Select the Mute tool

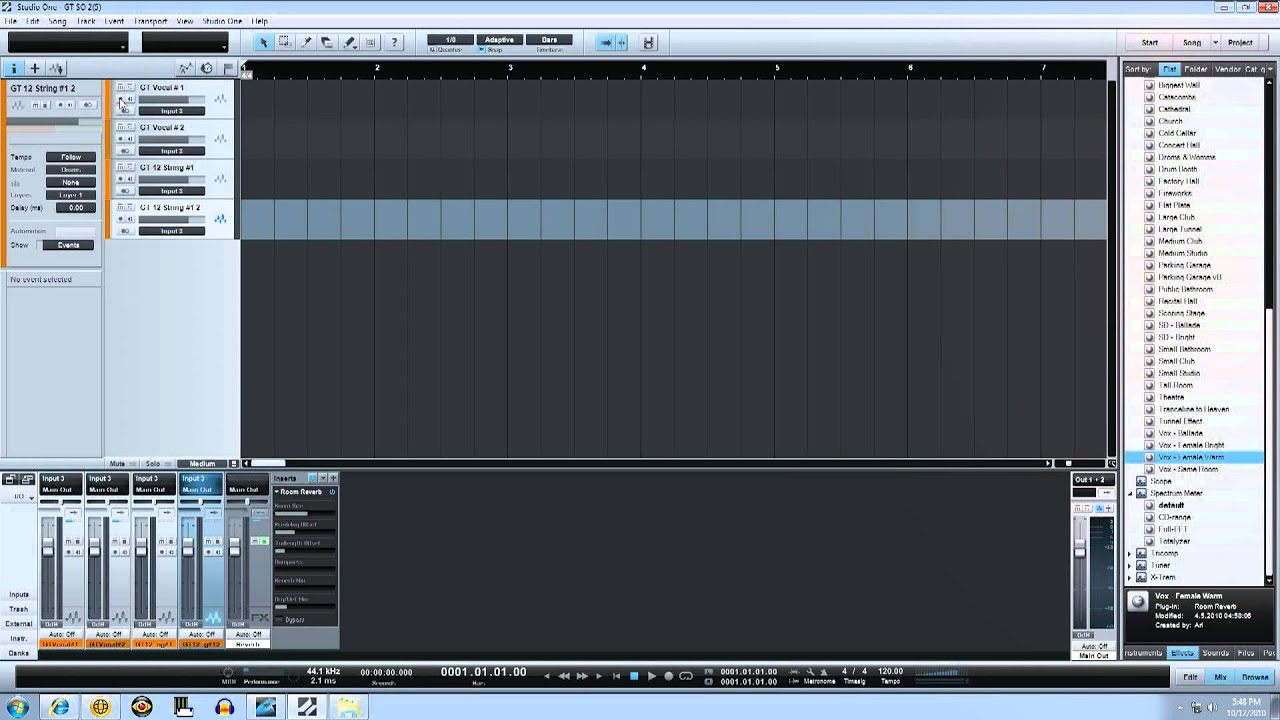point(372,42)
